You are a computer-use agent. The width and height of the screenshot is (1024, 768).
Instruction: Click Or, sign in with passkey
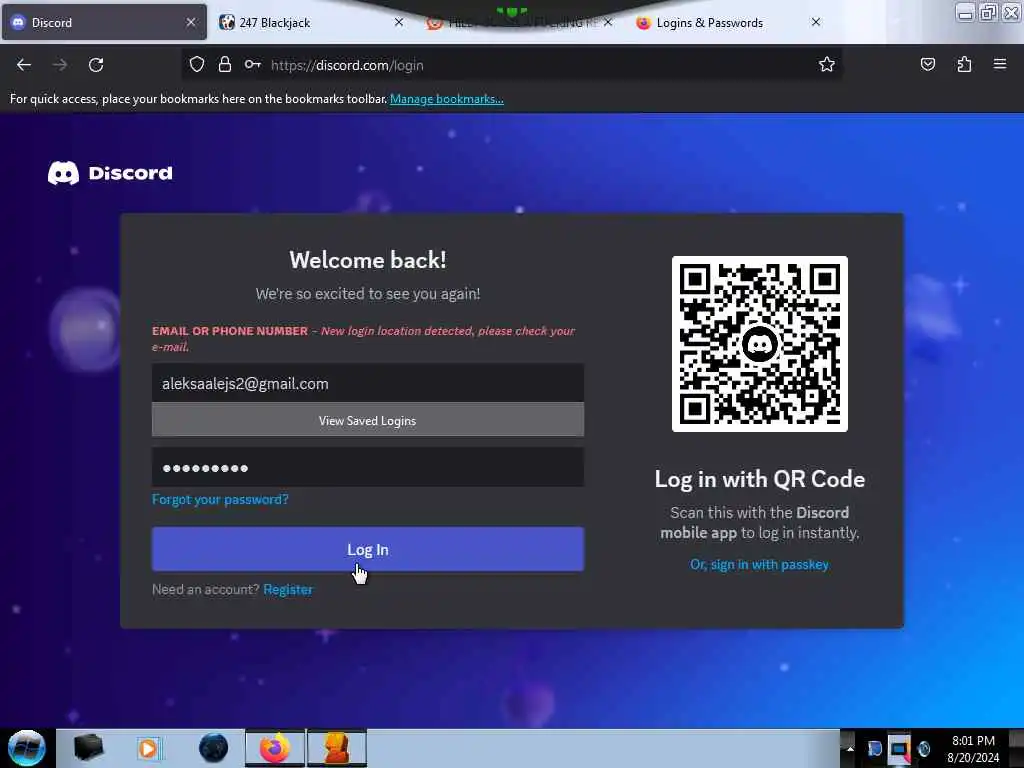click(x=760, y=564)
